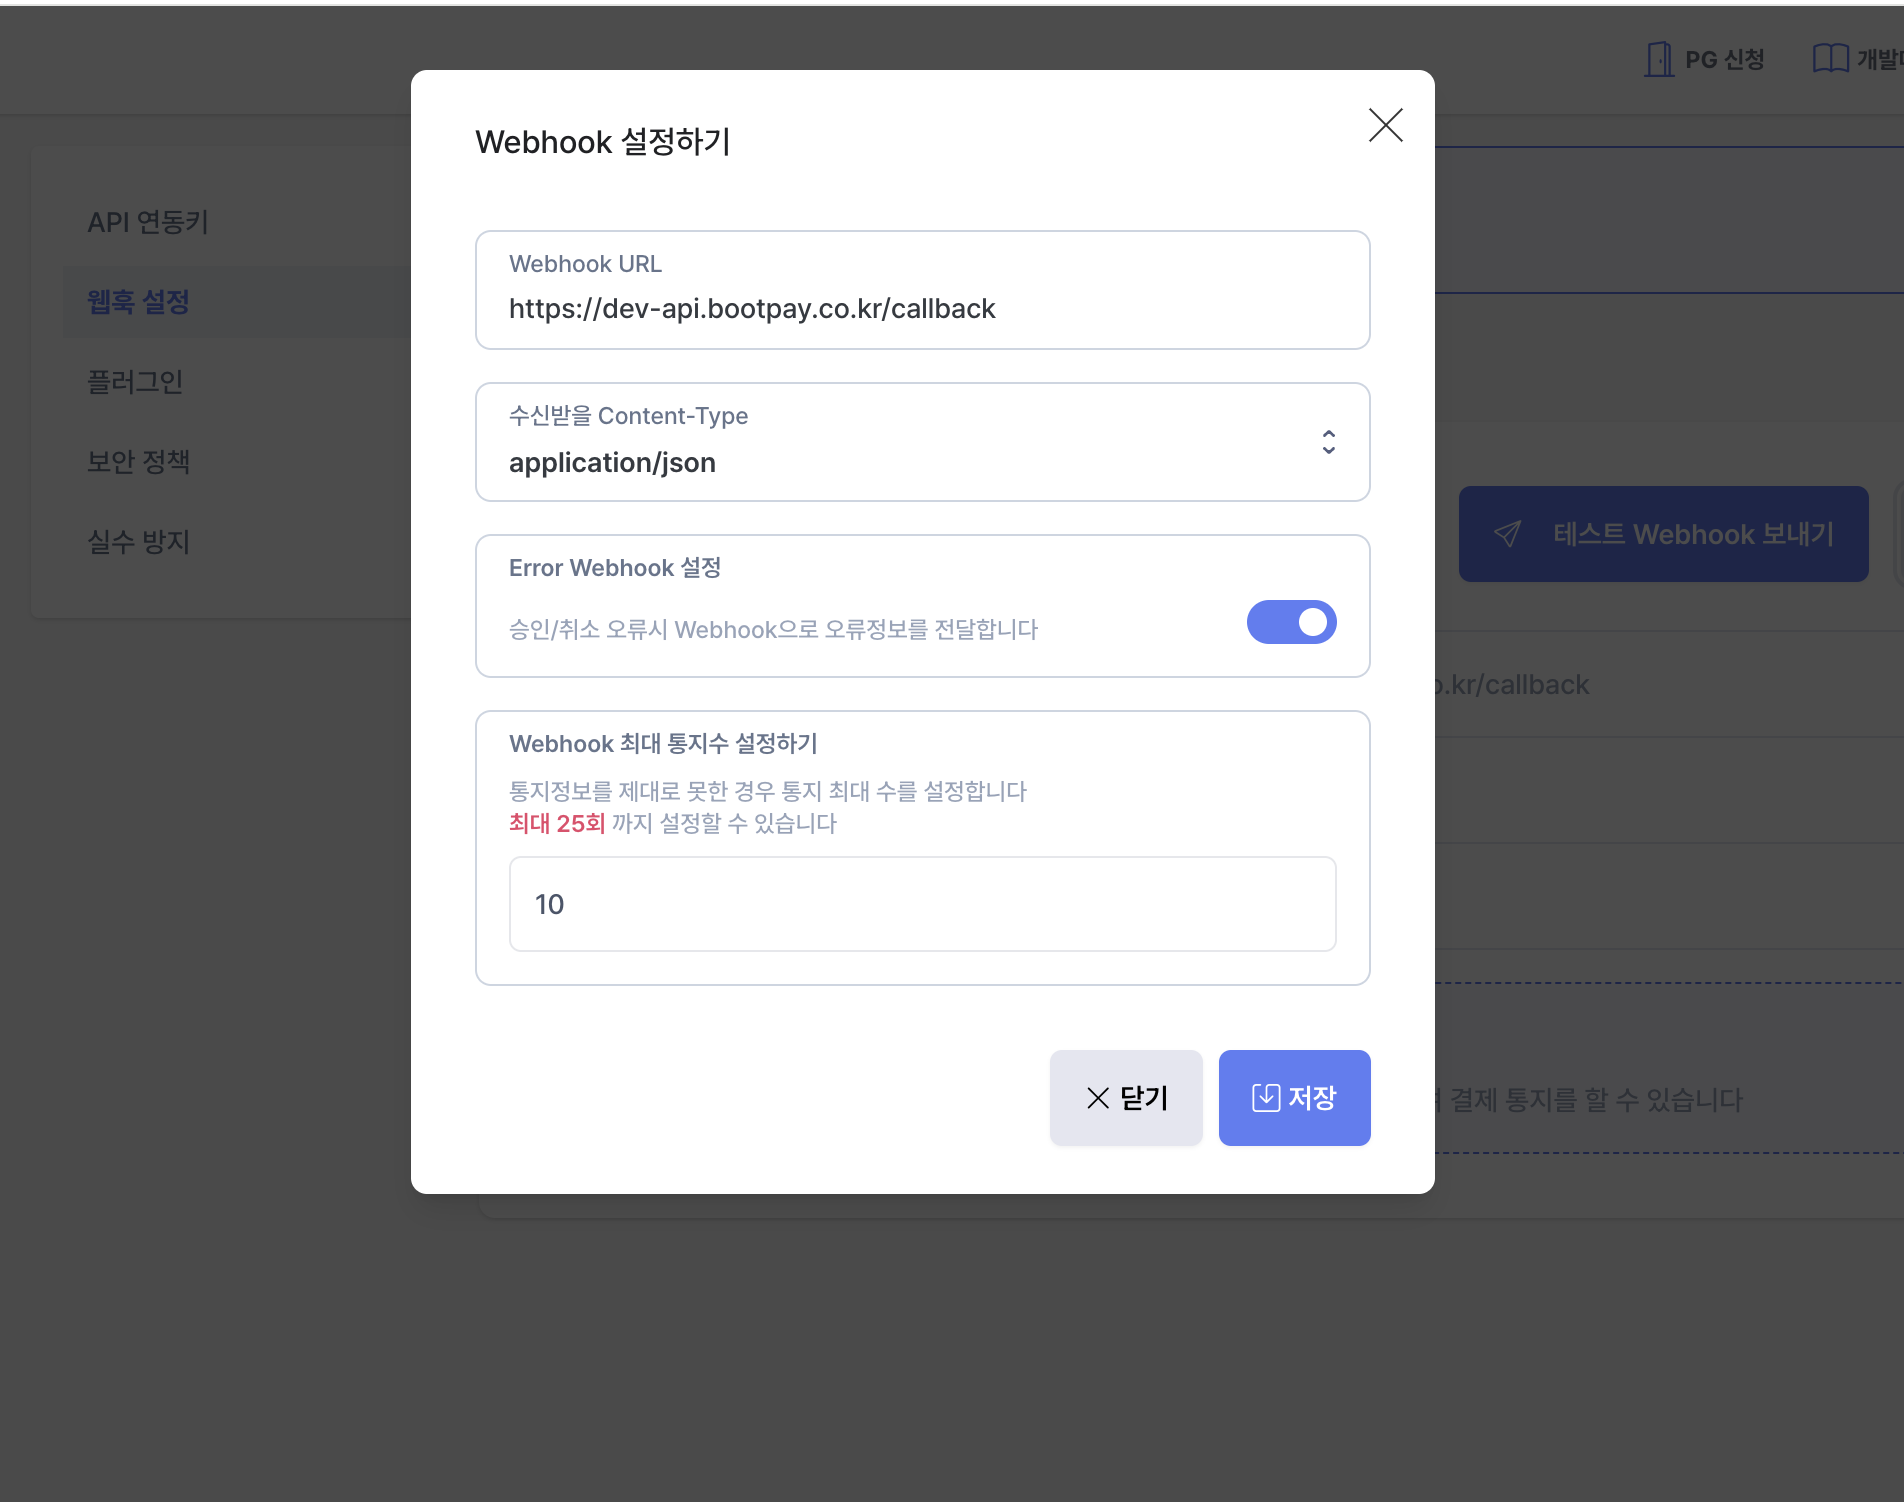Disable the Error Webhook toggle switch

(x=1291, y=622)
